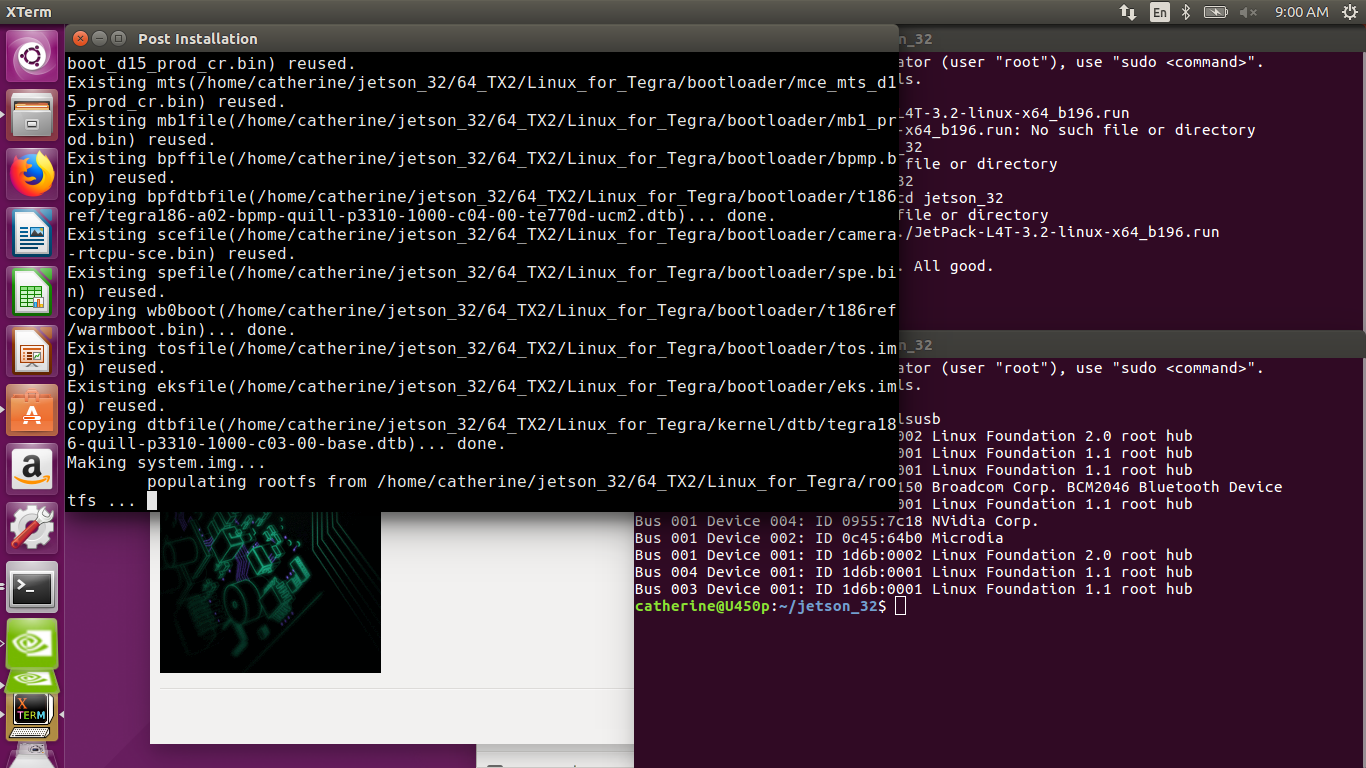Screen dimensions: 1366x768
Task: Click the muted volume speaker indicator
Action: 1248,12
